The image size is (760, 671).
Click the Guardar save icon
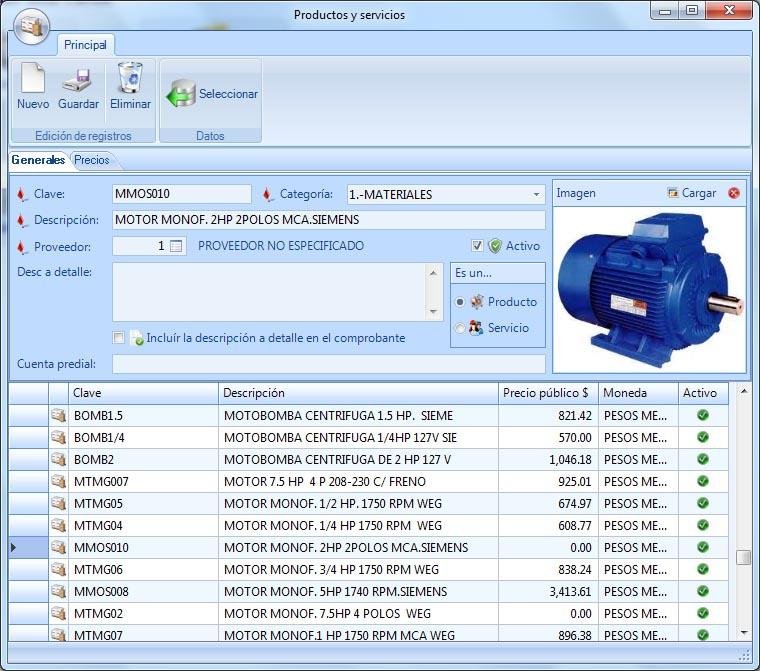pos(78,79)
